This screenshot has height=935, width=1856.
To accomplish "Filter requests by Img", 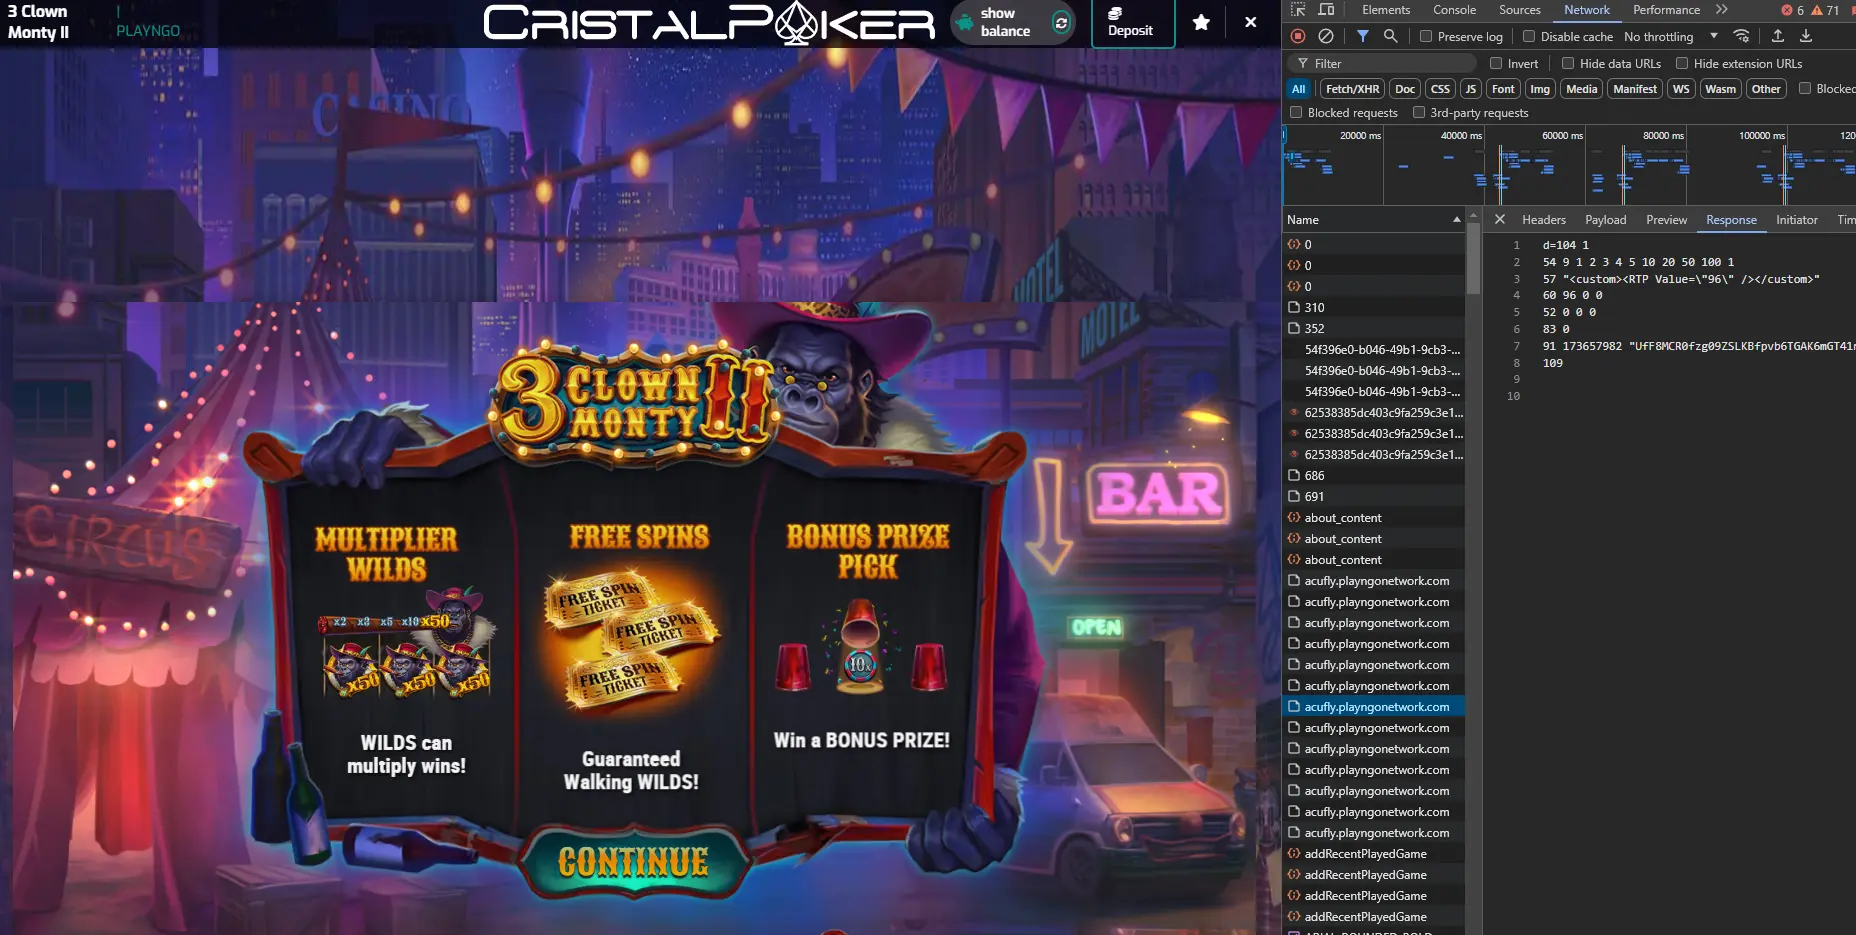I will 1540,88.
